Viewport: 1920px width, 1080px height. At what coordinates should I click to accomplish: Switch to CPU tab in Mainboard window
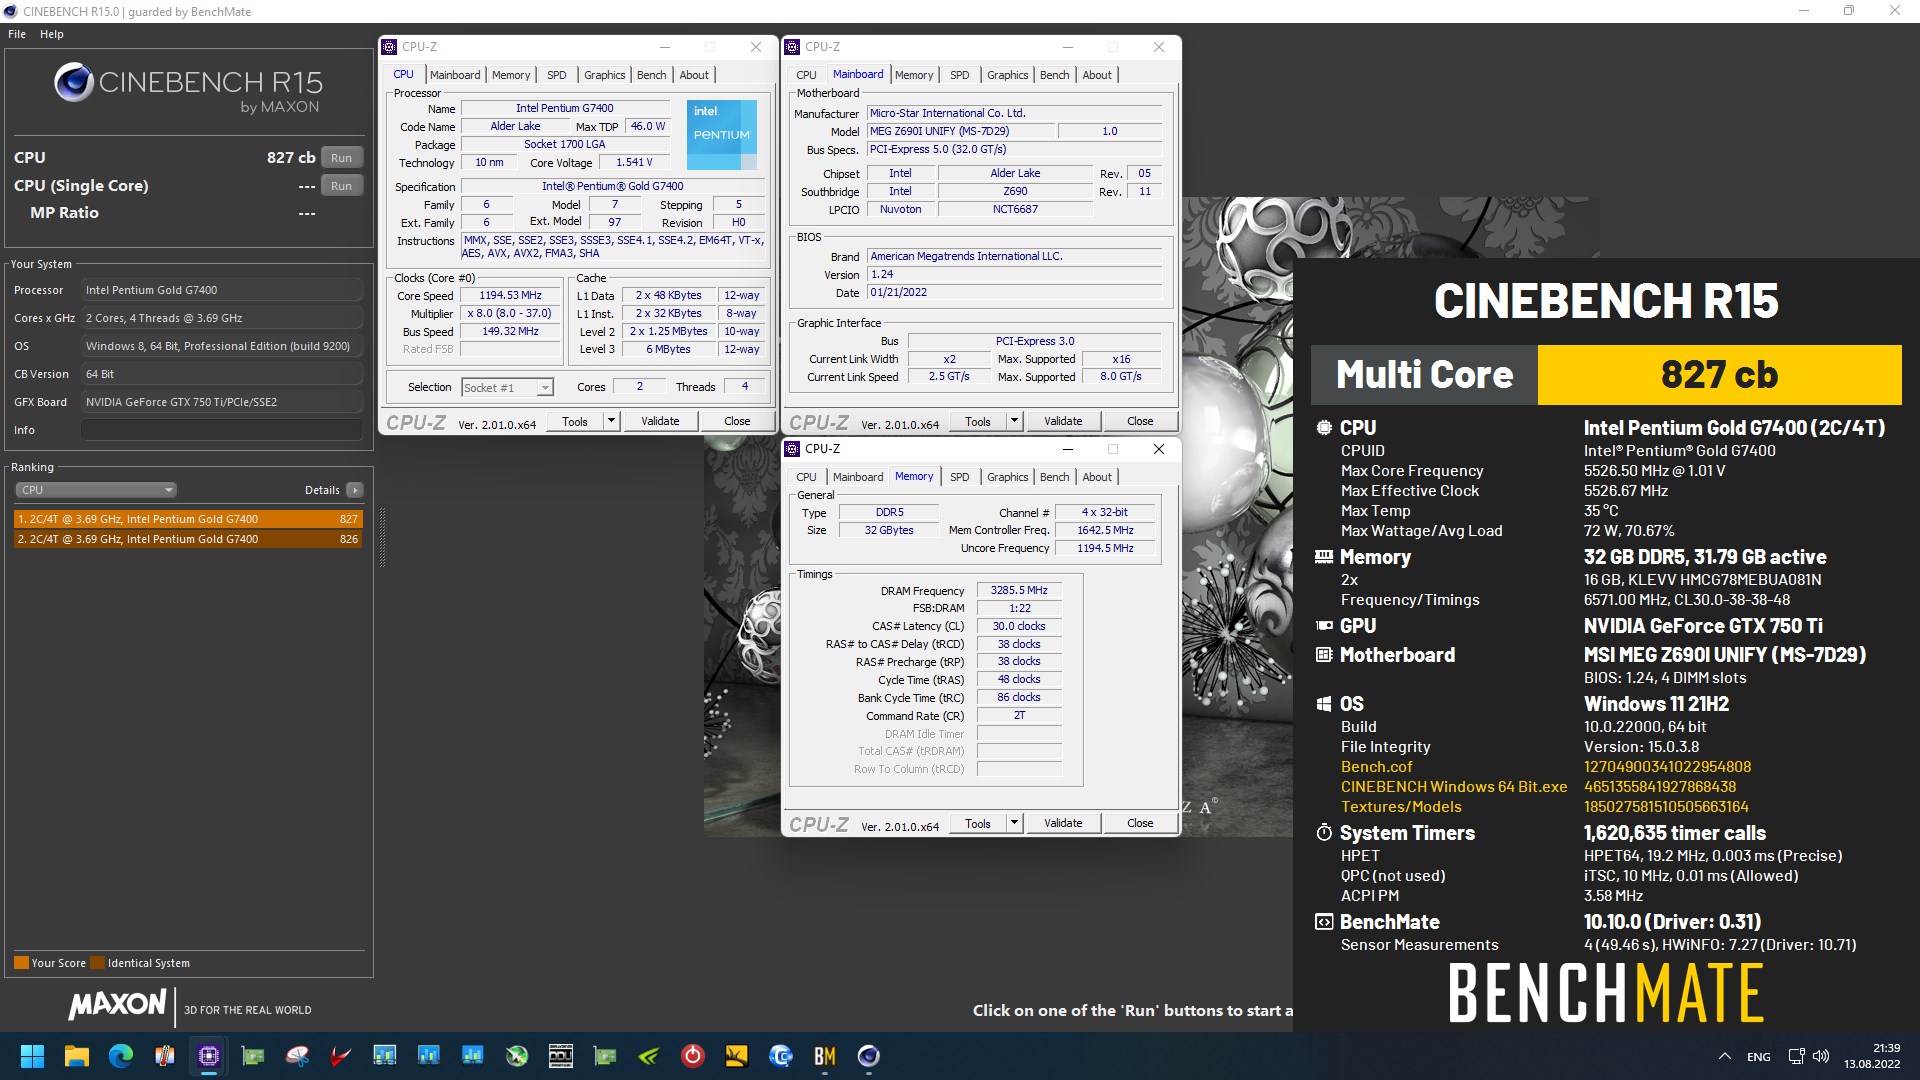click(x=806, y=75)
